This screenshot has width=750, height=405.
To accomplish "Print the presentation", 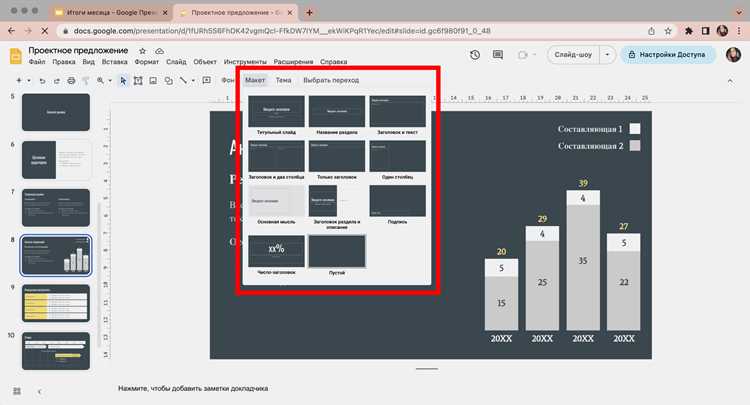I will [x=71, y=81].
